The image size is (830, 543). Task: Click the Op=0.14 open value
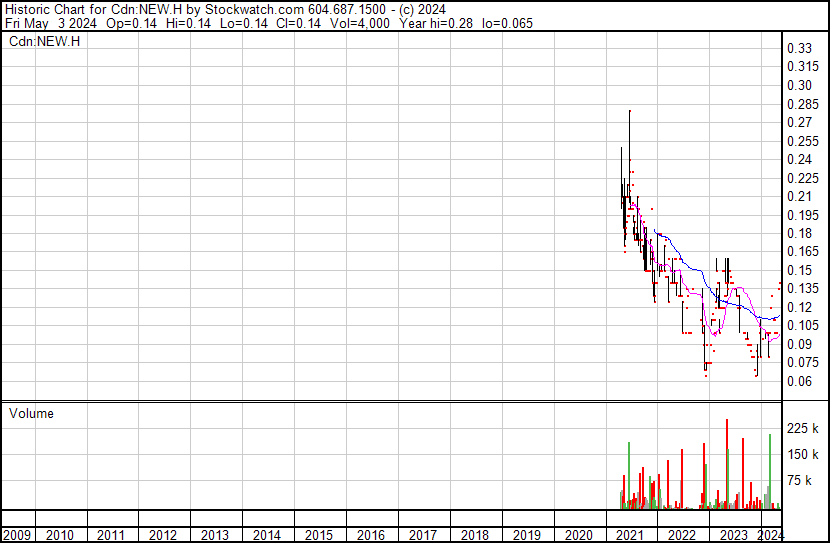[131, 23]
